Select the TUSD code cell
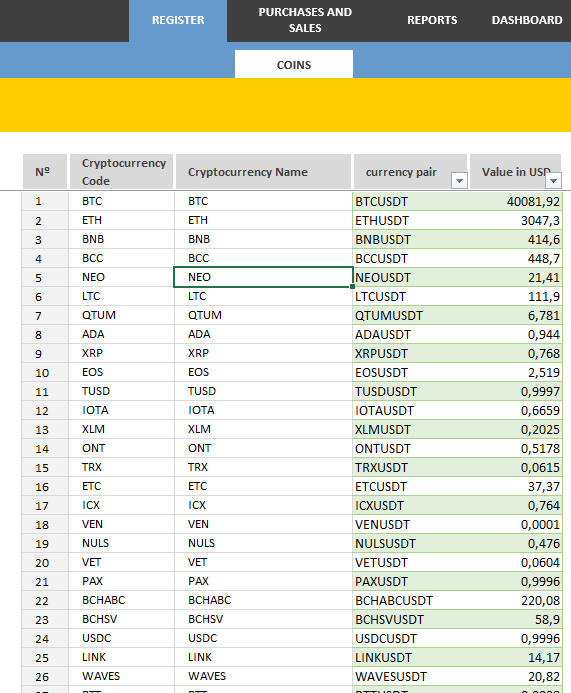Viewport: 571px width, 693px height. tap(122, 391)
